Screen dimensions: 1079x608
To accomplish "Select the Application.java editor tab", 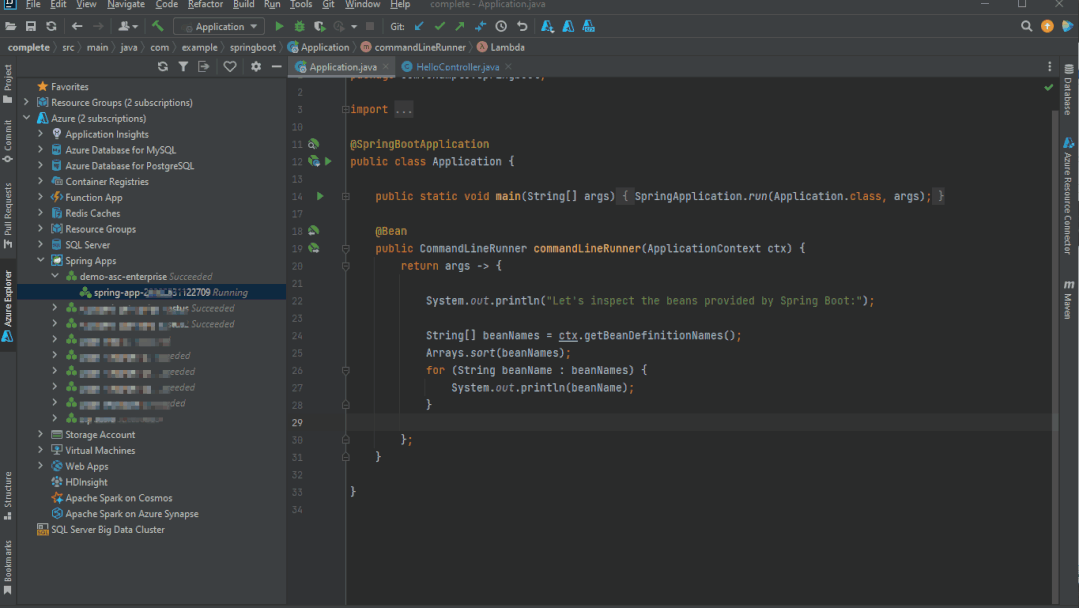I will click(x=343, y=67).
